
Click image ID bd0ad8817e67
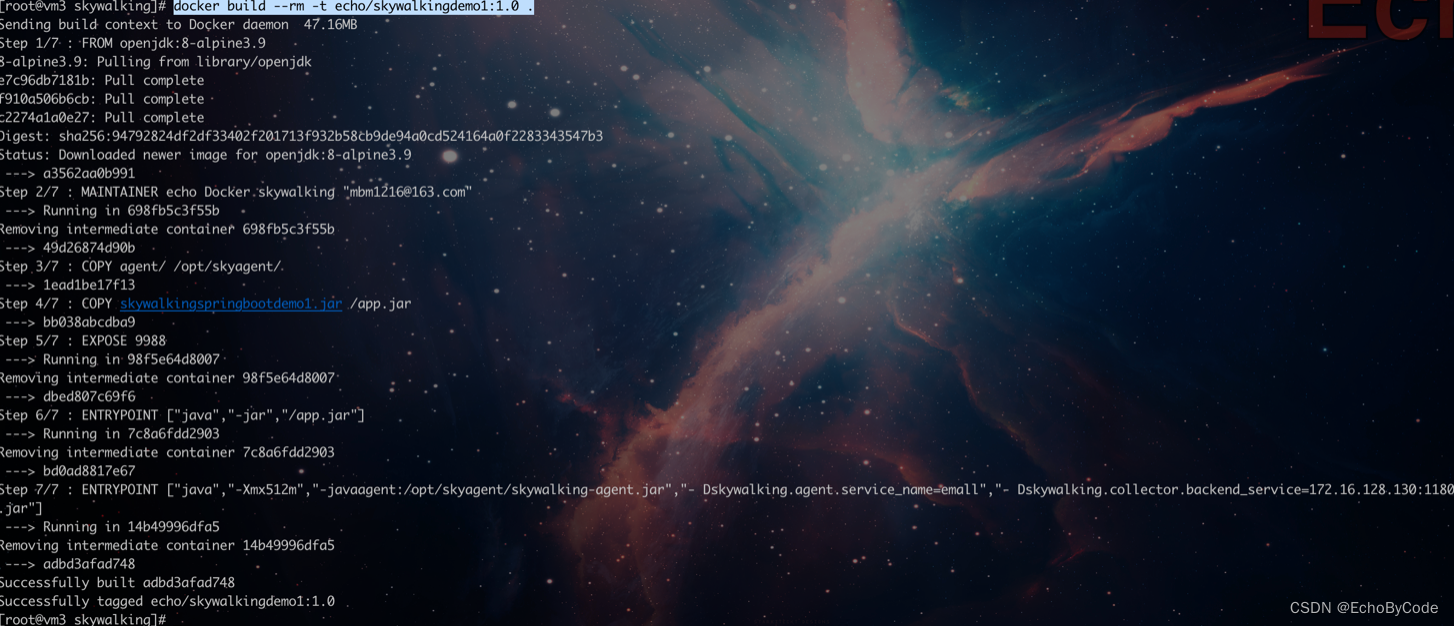tap(89, 471)
